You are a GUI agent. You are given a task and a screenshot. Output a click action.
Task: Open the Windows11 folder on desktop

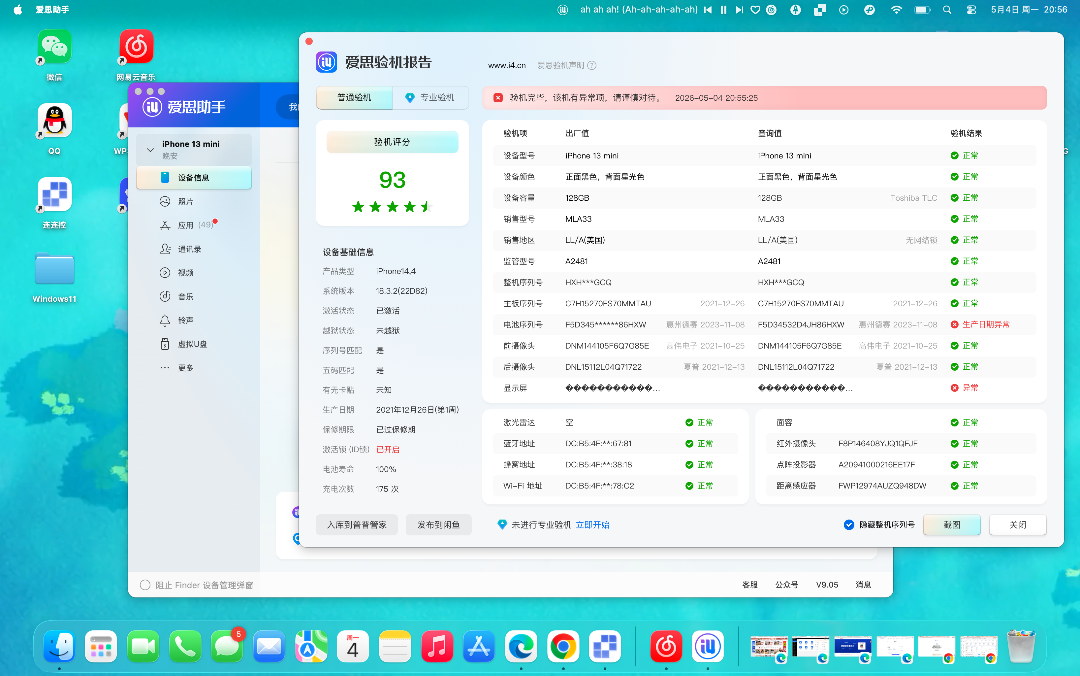click(54, 269)
